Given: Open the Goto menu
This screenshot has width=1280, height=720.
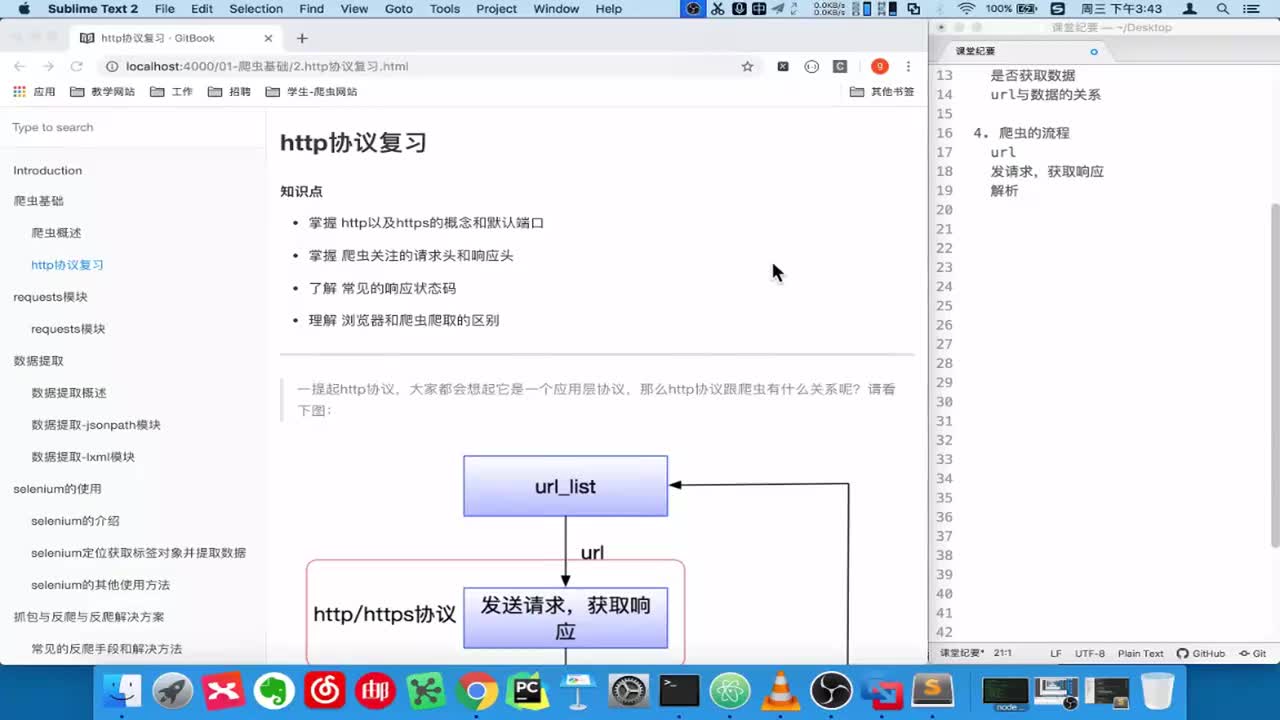Looking at the screenshot, I should coord(398,9).
